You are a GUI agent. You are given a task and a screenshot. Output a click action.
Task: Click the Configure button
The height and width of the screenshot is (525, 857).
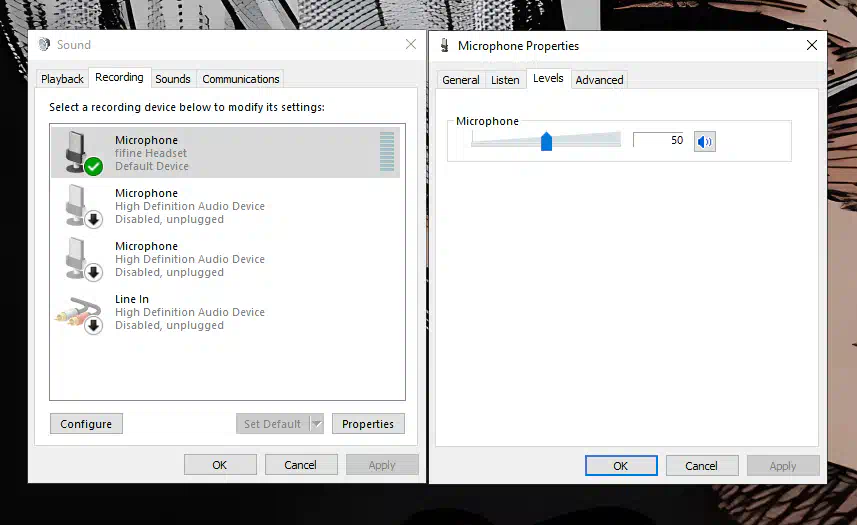coord(86,424)
